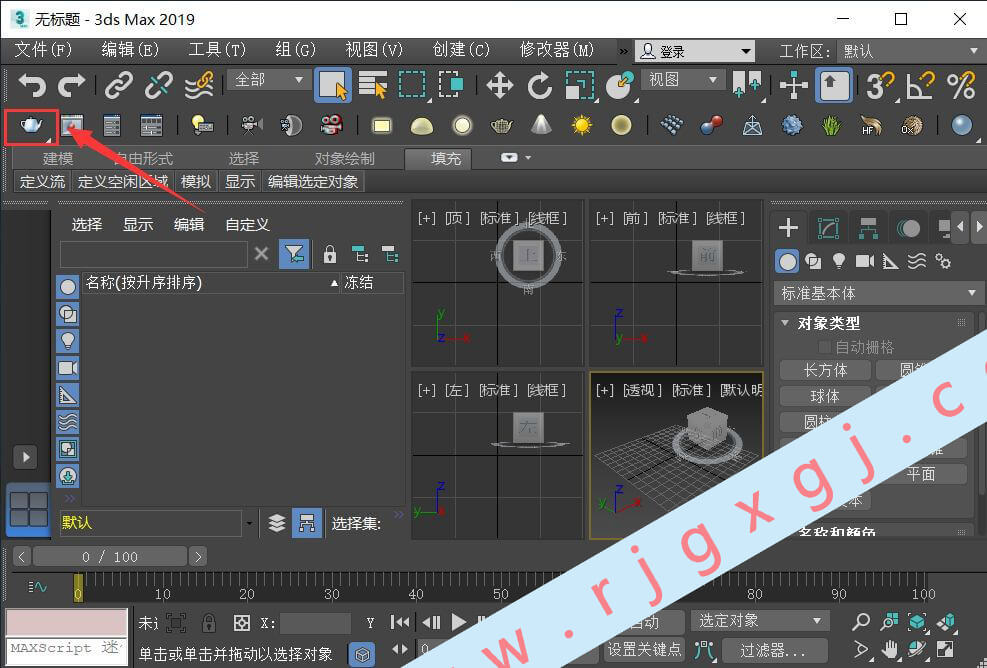The image size is (987, 668).
Task: Click the Unlink Selection icon
Action: click(159, 85)
